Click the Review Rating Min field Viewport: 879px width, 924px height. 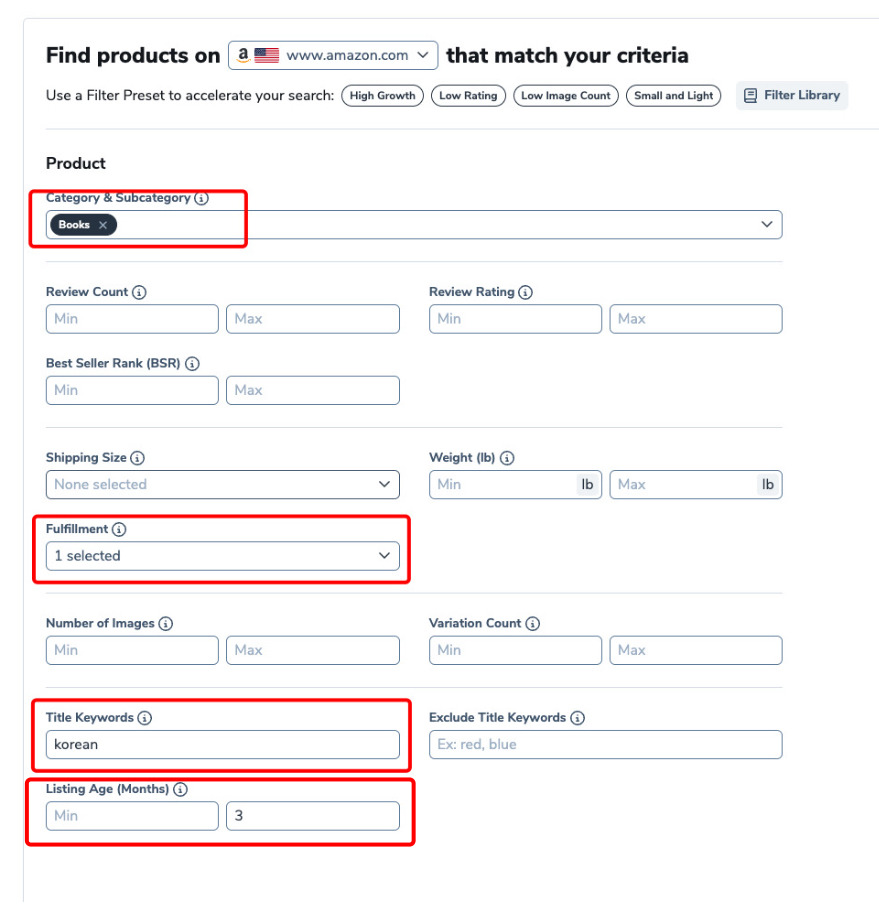tap(515, 319)
